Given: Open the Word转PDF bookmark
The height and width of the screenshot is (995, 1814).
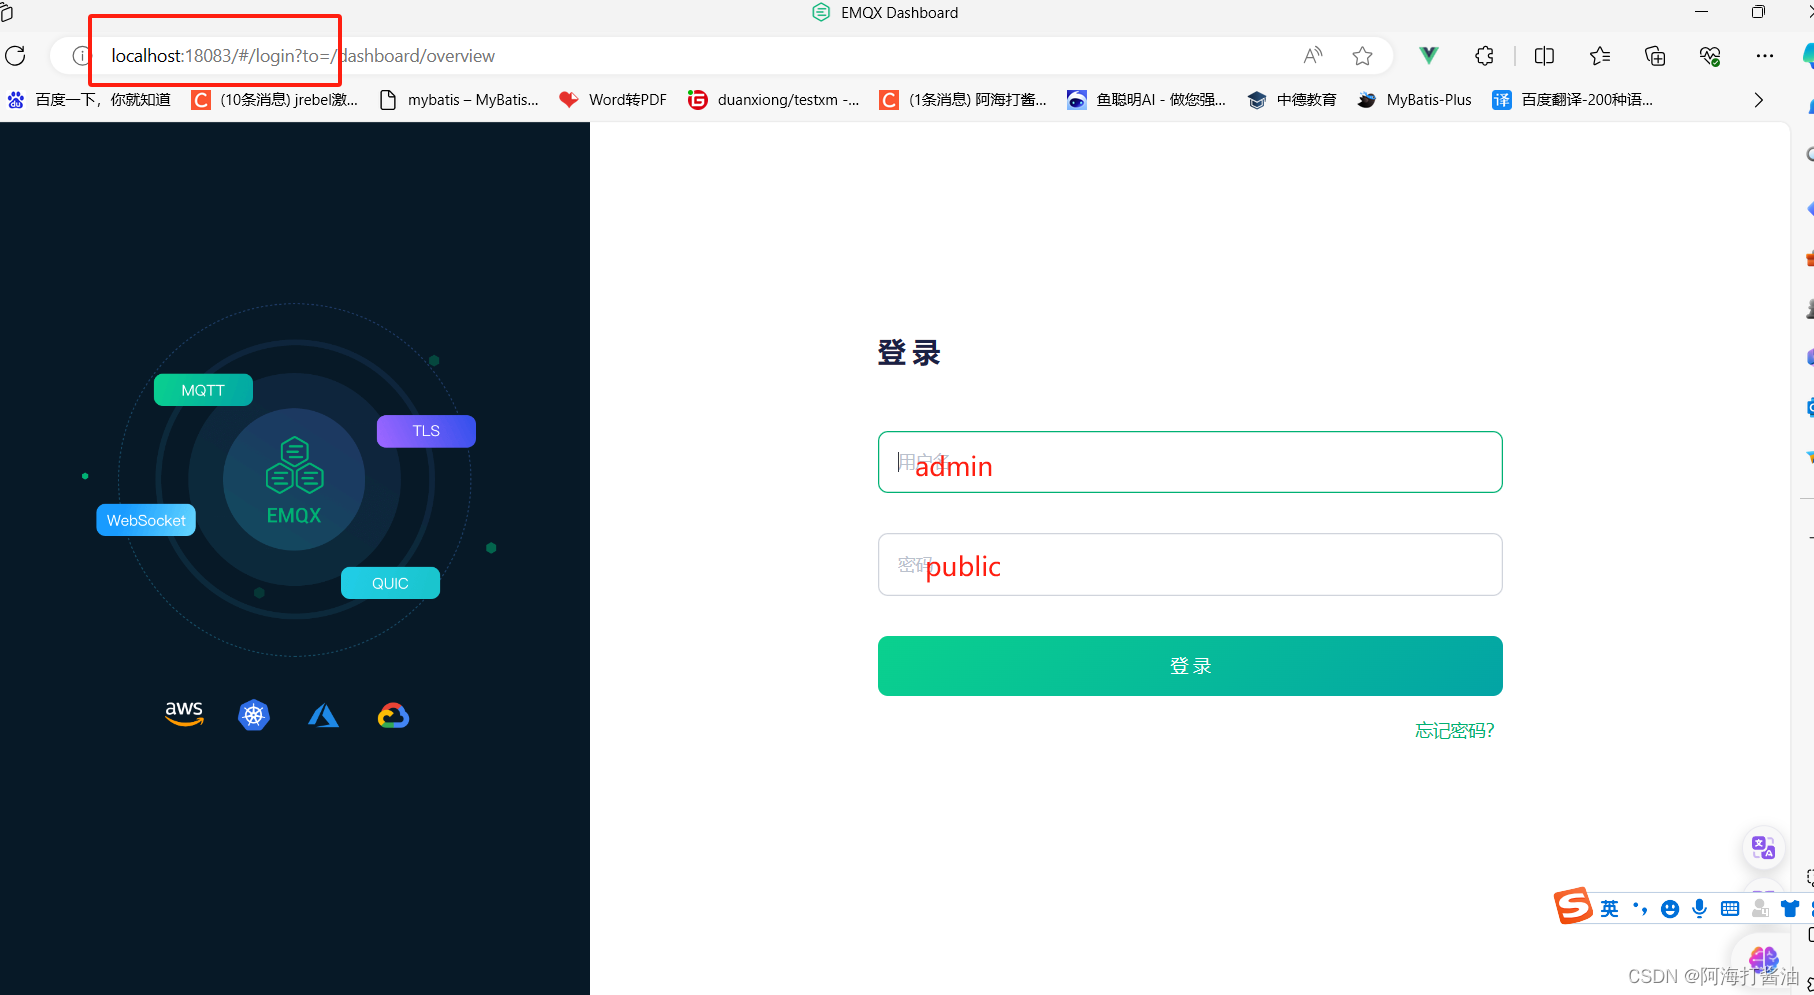Looking at the screenshot, I should pyautogui.click(x=613, y=100).
